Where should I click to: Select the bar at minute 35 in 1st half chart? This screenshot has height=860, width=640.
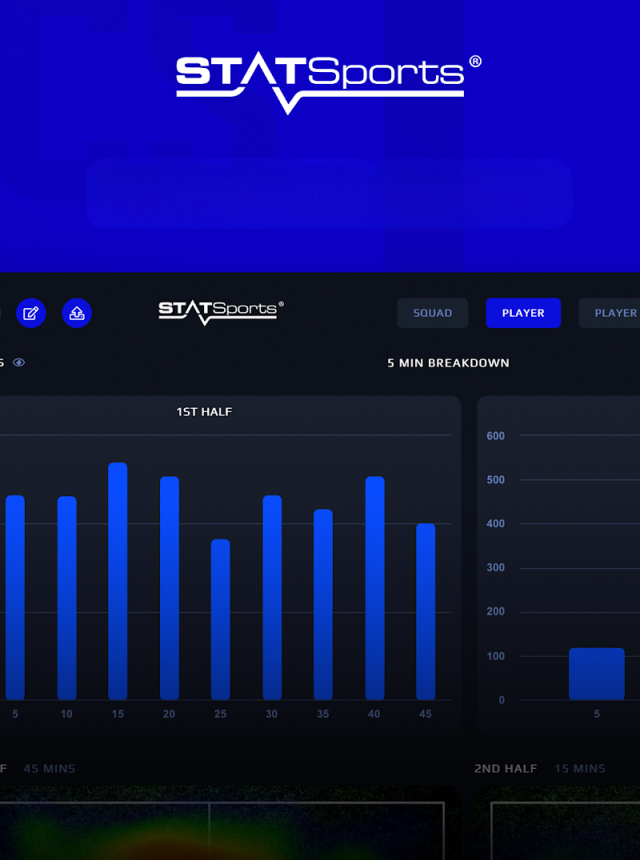coord(323,604)
